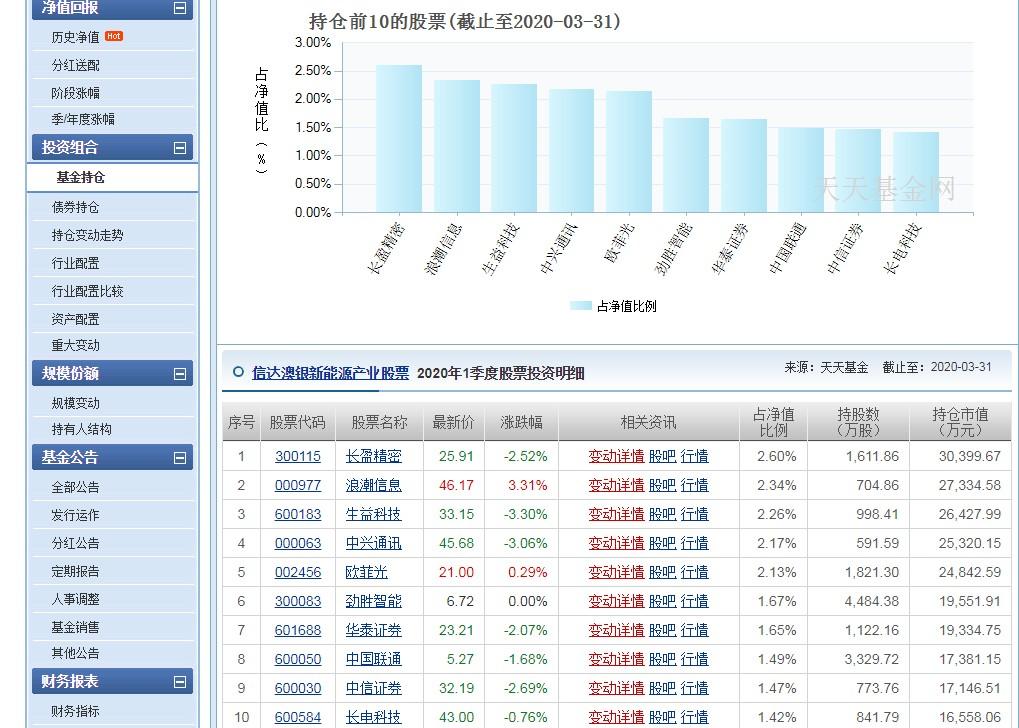This screenshot has width=1019, height=728.
Task: Open stock code 600183 link
Action: click(298, 515)
